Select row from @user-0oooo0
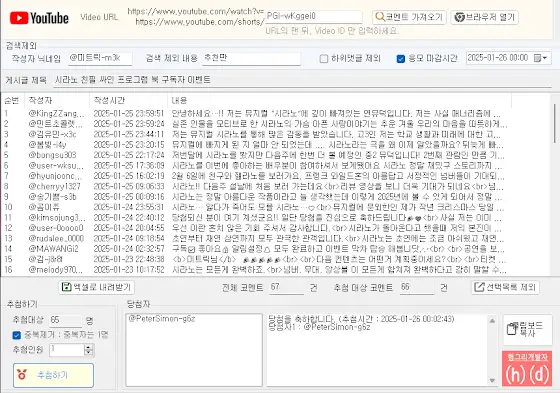The height and width of the screenshot is (393, 560). 255,228
